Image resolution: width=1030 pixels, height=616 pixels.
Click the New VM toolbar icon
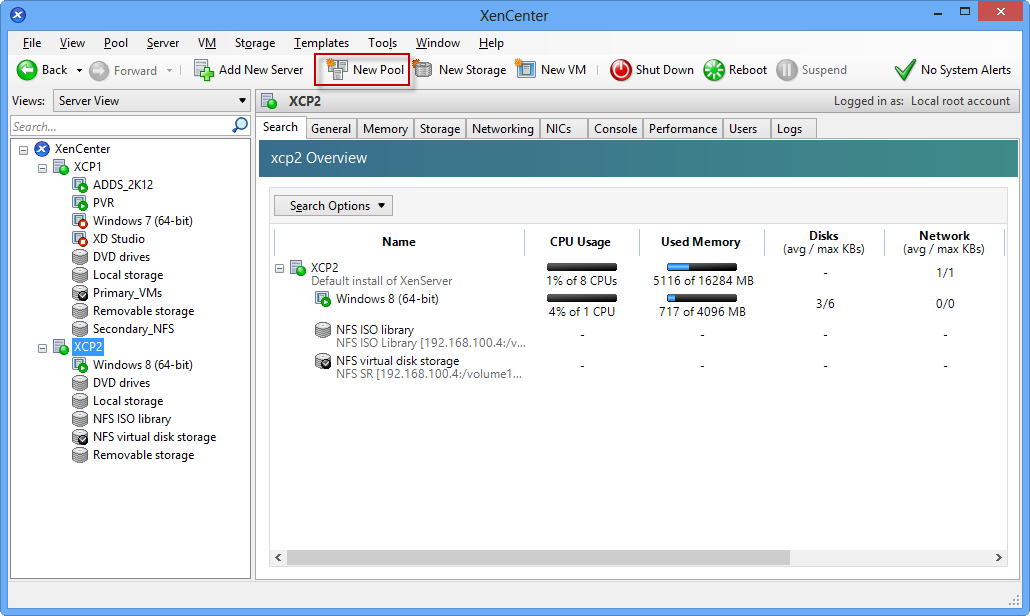(526, 70)
